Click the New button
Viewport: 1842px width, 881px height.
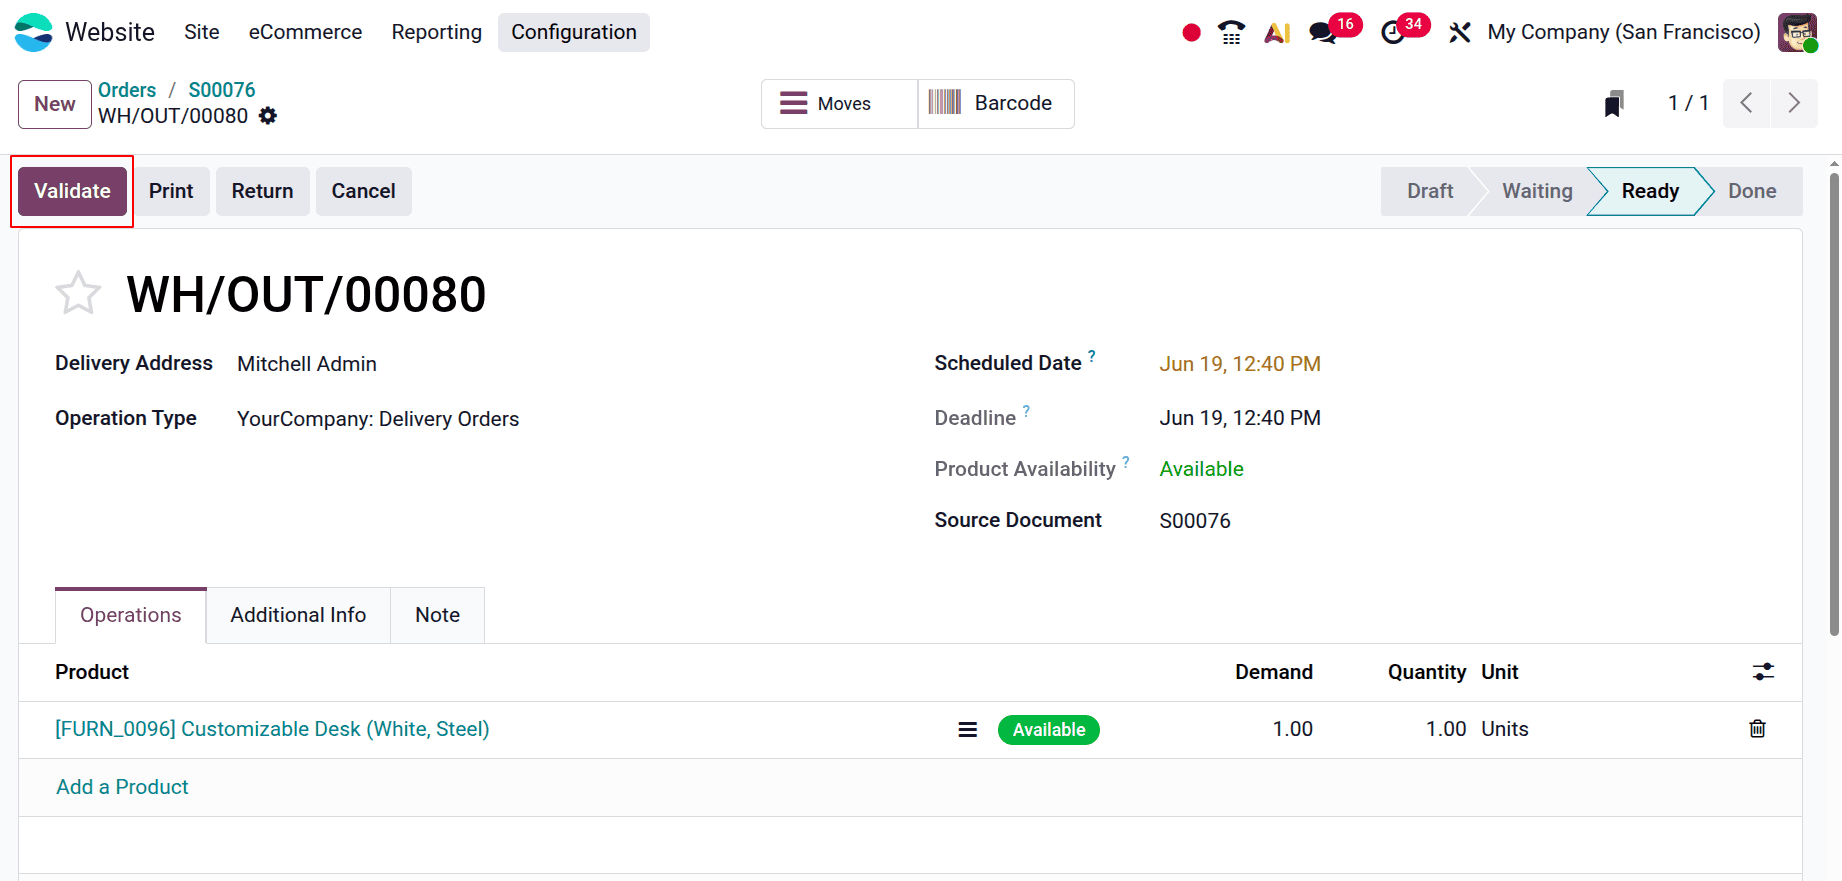[x=55, y=104]
